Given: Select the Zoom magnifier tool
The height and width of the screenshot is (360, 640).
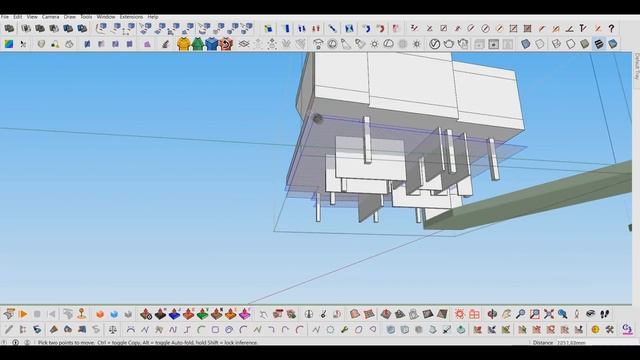Looking at the screenshot, I should (520, 314).
